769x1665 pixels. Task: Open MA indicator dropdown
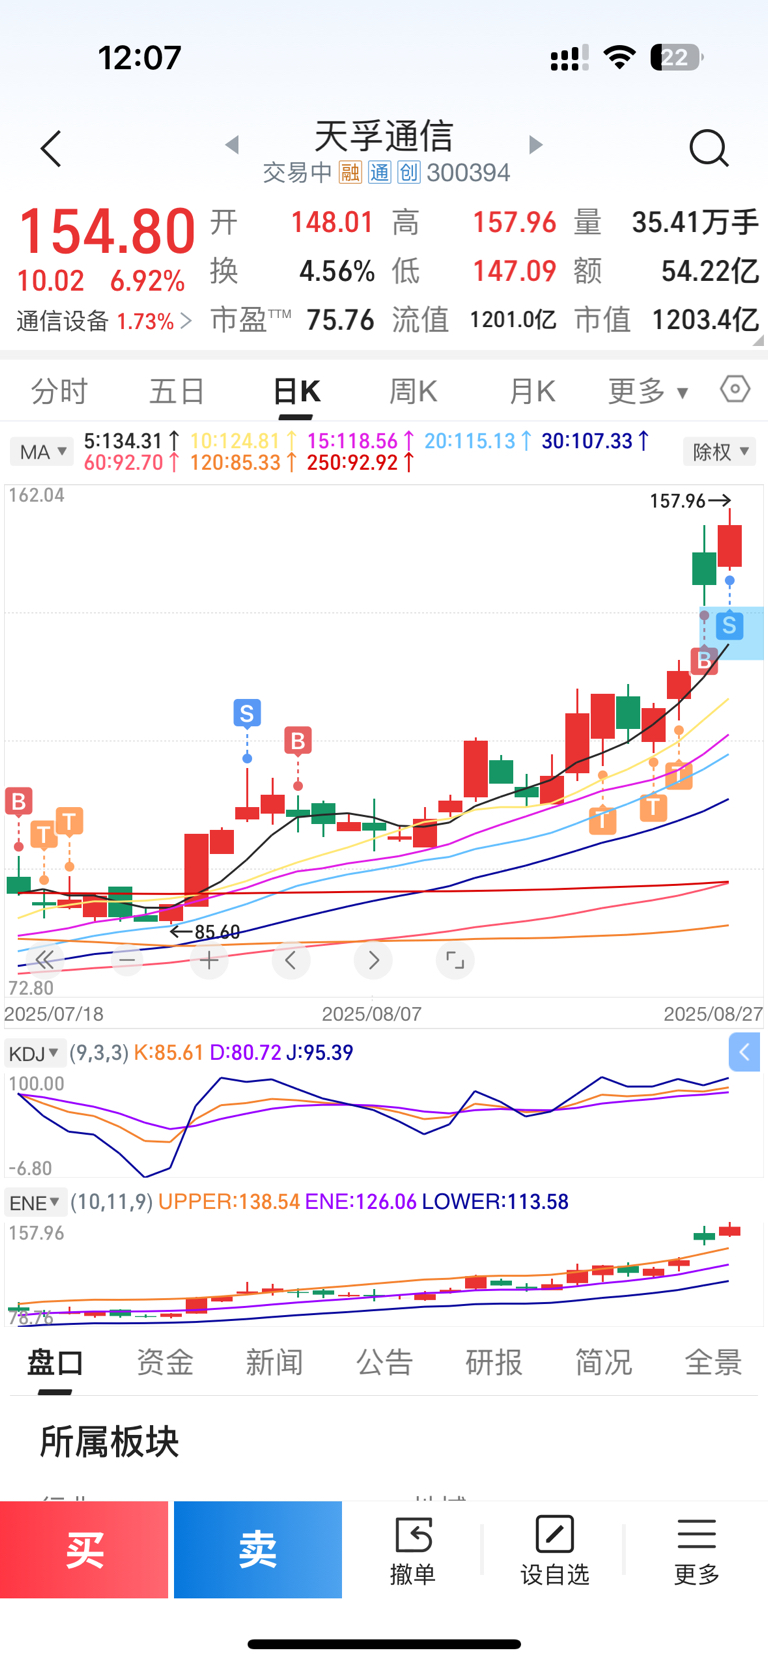(42, 452)
